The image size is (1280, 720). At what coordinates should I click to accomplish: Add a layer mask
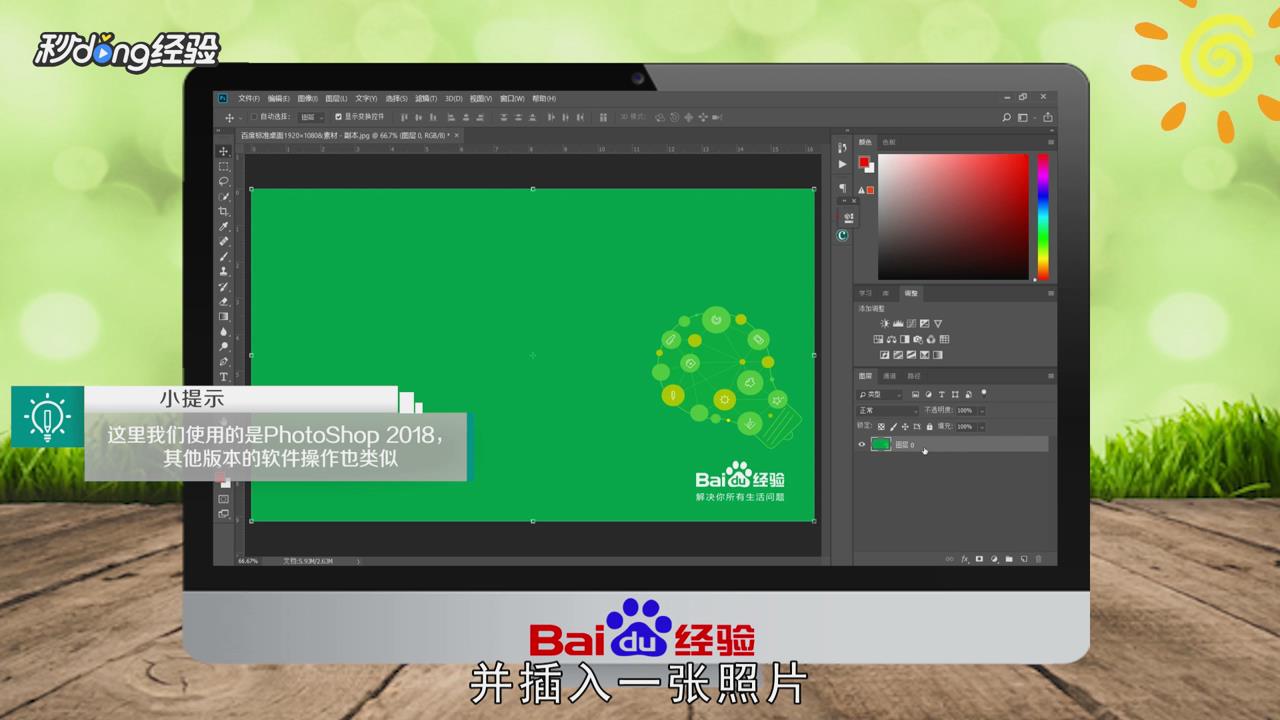point(979,559)
